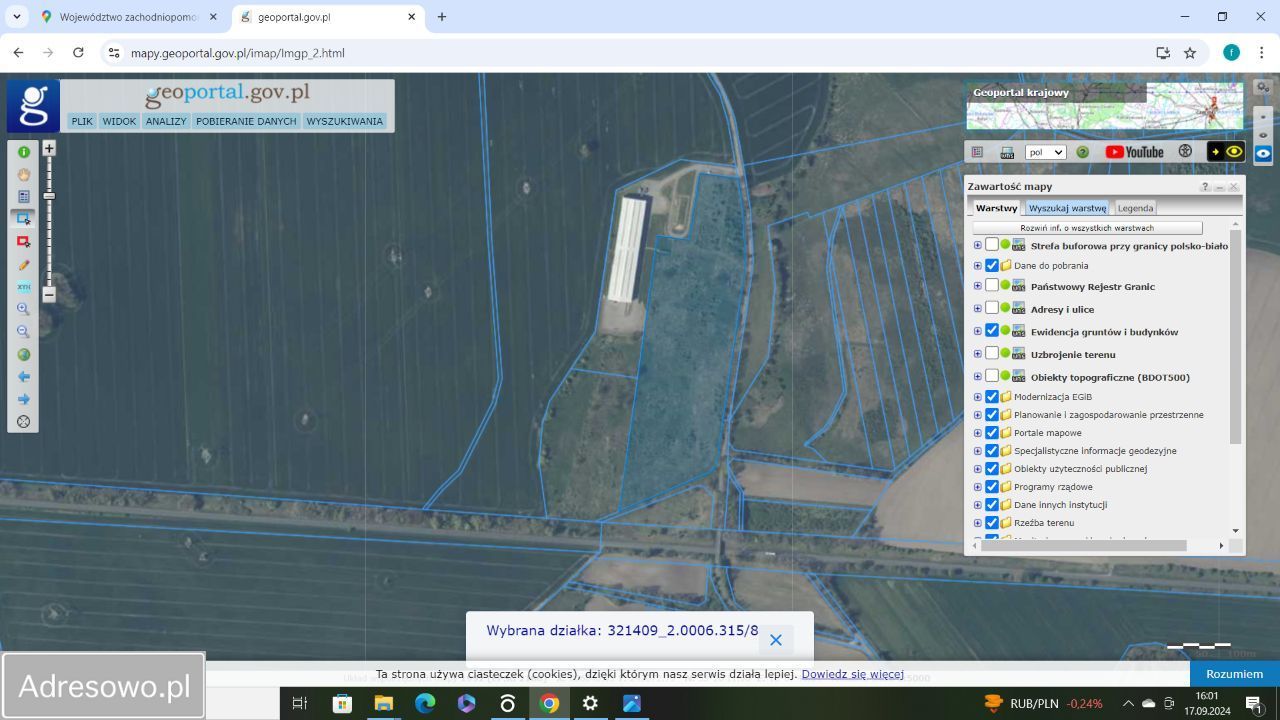Go to previous map view arrow

[24, 377]
